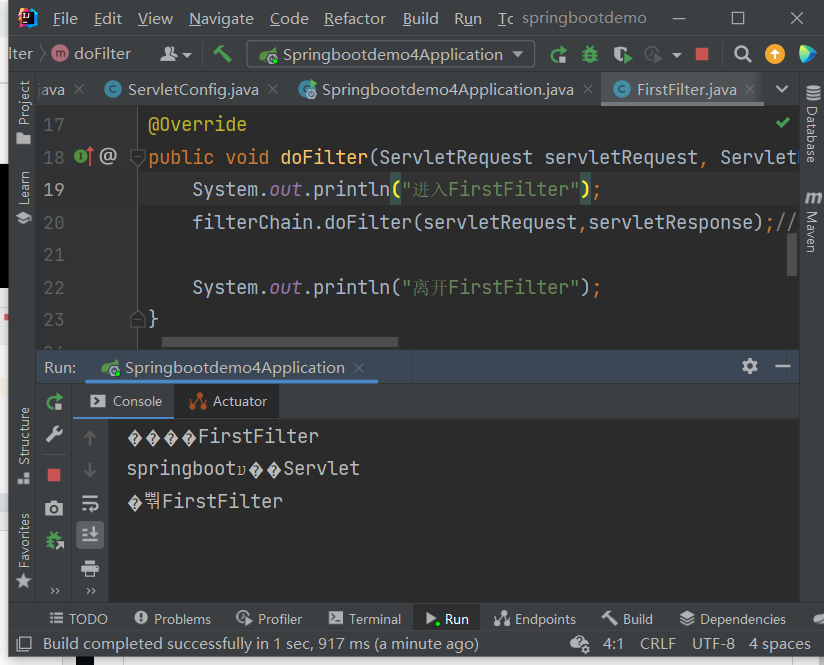Click the orange update arrow icon
The width and height of the screenshot is (824, 665).
(775, 54)
